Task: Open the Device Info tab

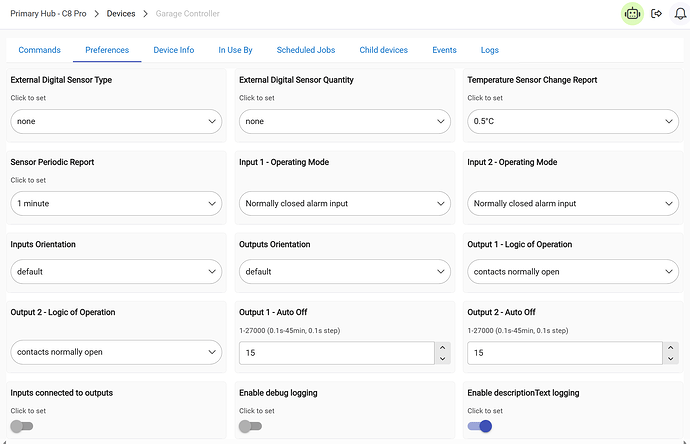Action: pyautogui.click(x=173, y=50)
